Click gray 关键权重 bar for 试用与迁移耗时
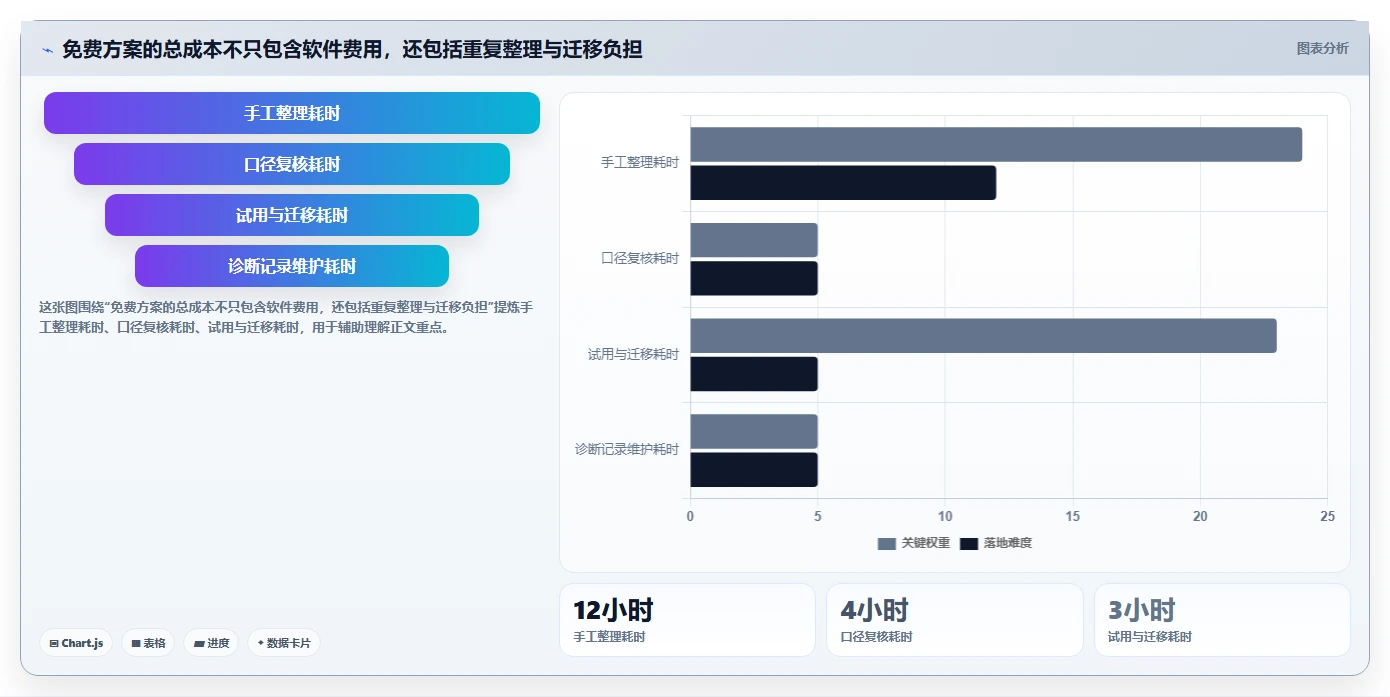This screenshot has height=697, width=1390. [x=983, y=336]
